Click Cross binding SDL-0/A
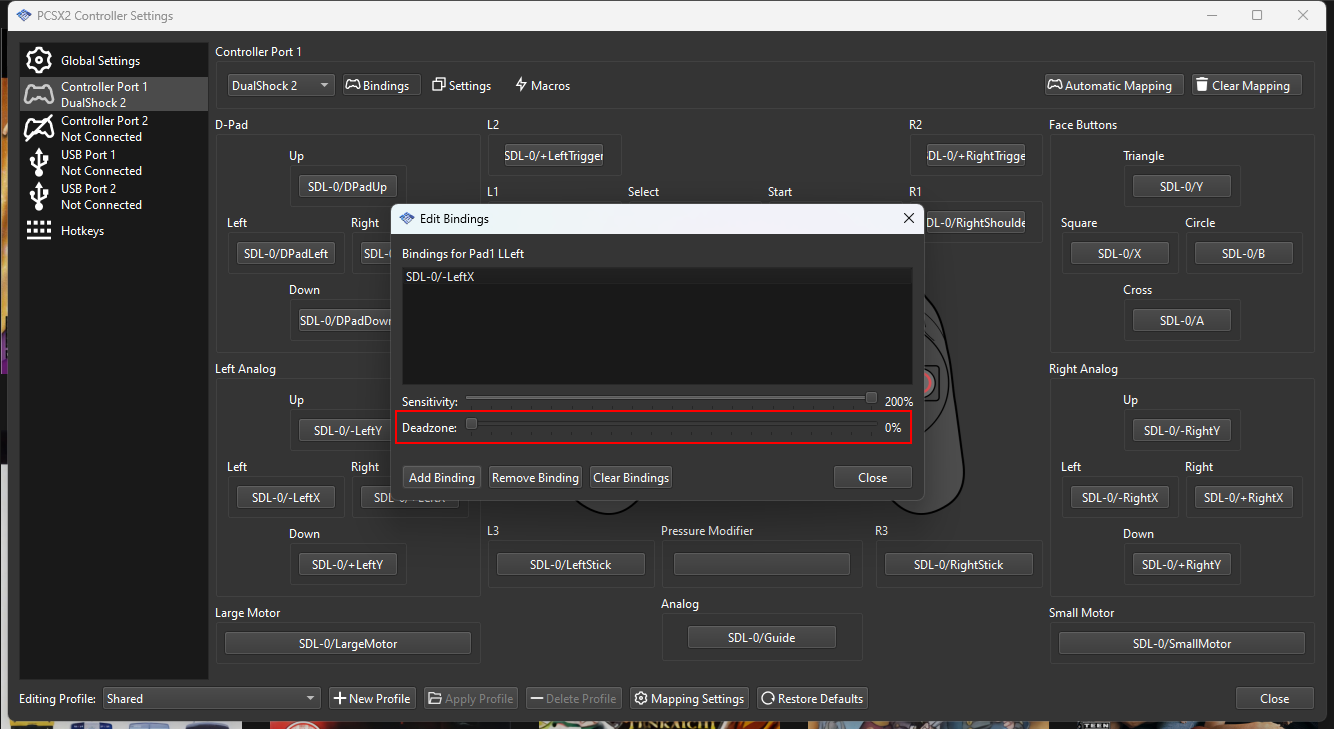The width and height of the screenshot is (1334, 729). coord(1181,320)
